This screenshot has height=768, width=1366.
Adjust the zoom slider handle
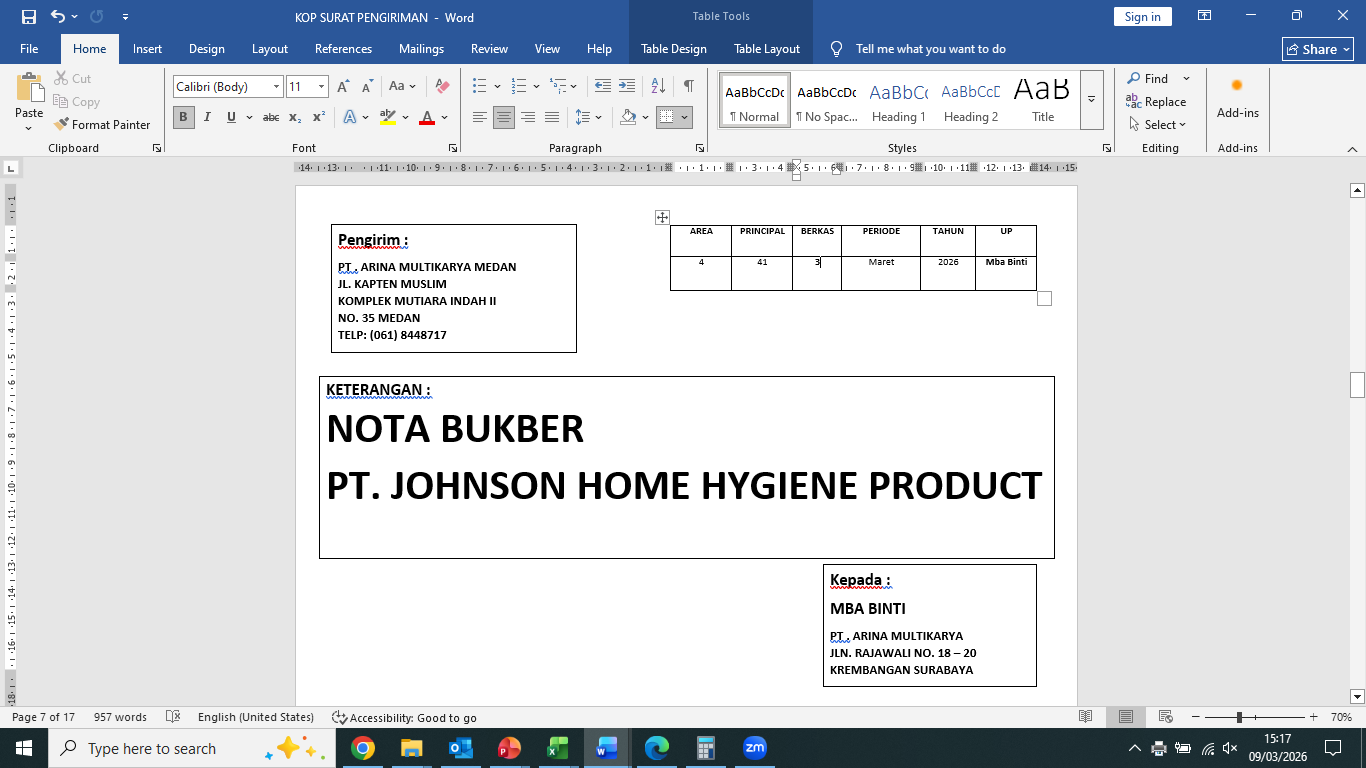click(1239, 717)
